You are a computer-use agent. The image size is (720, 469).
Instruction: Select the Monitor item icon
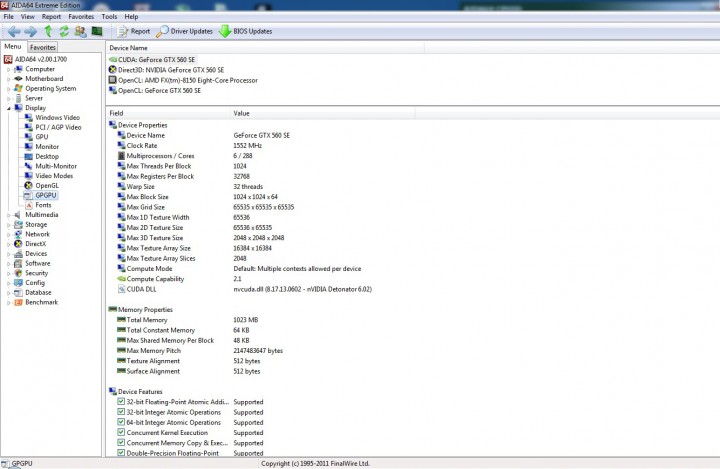coord(28,147)
